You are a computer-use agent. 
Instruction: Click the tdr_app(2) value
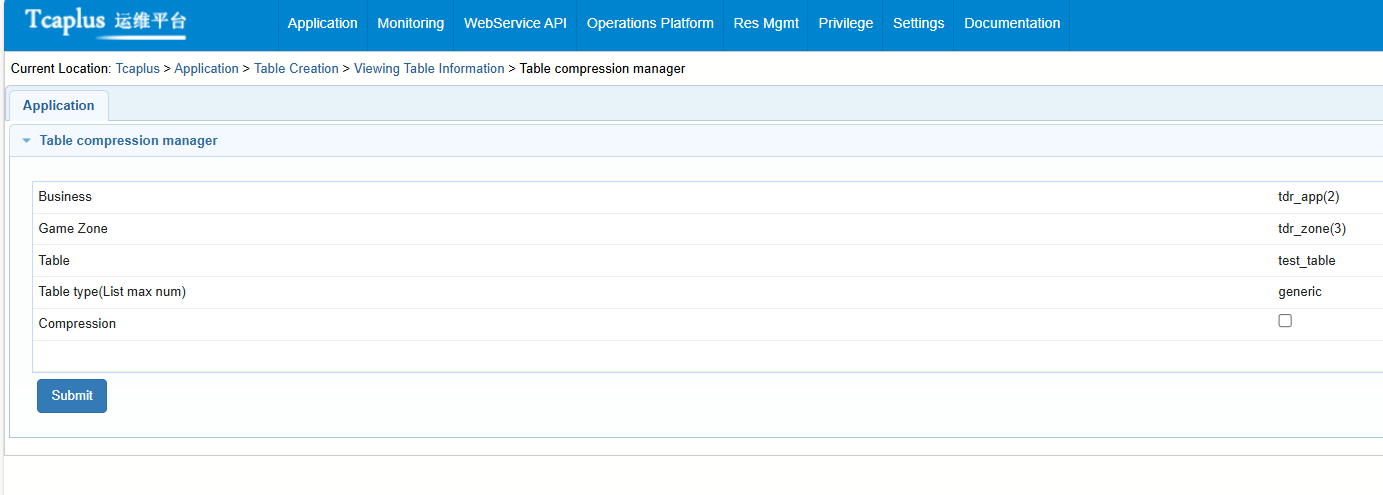[1308, 197]
